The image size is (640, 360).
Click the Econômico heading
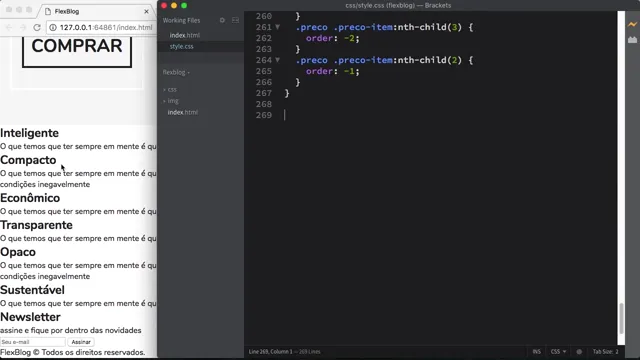coord(30,198)
